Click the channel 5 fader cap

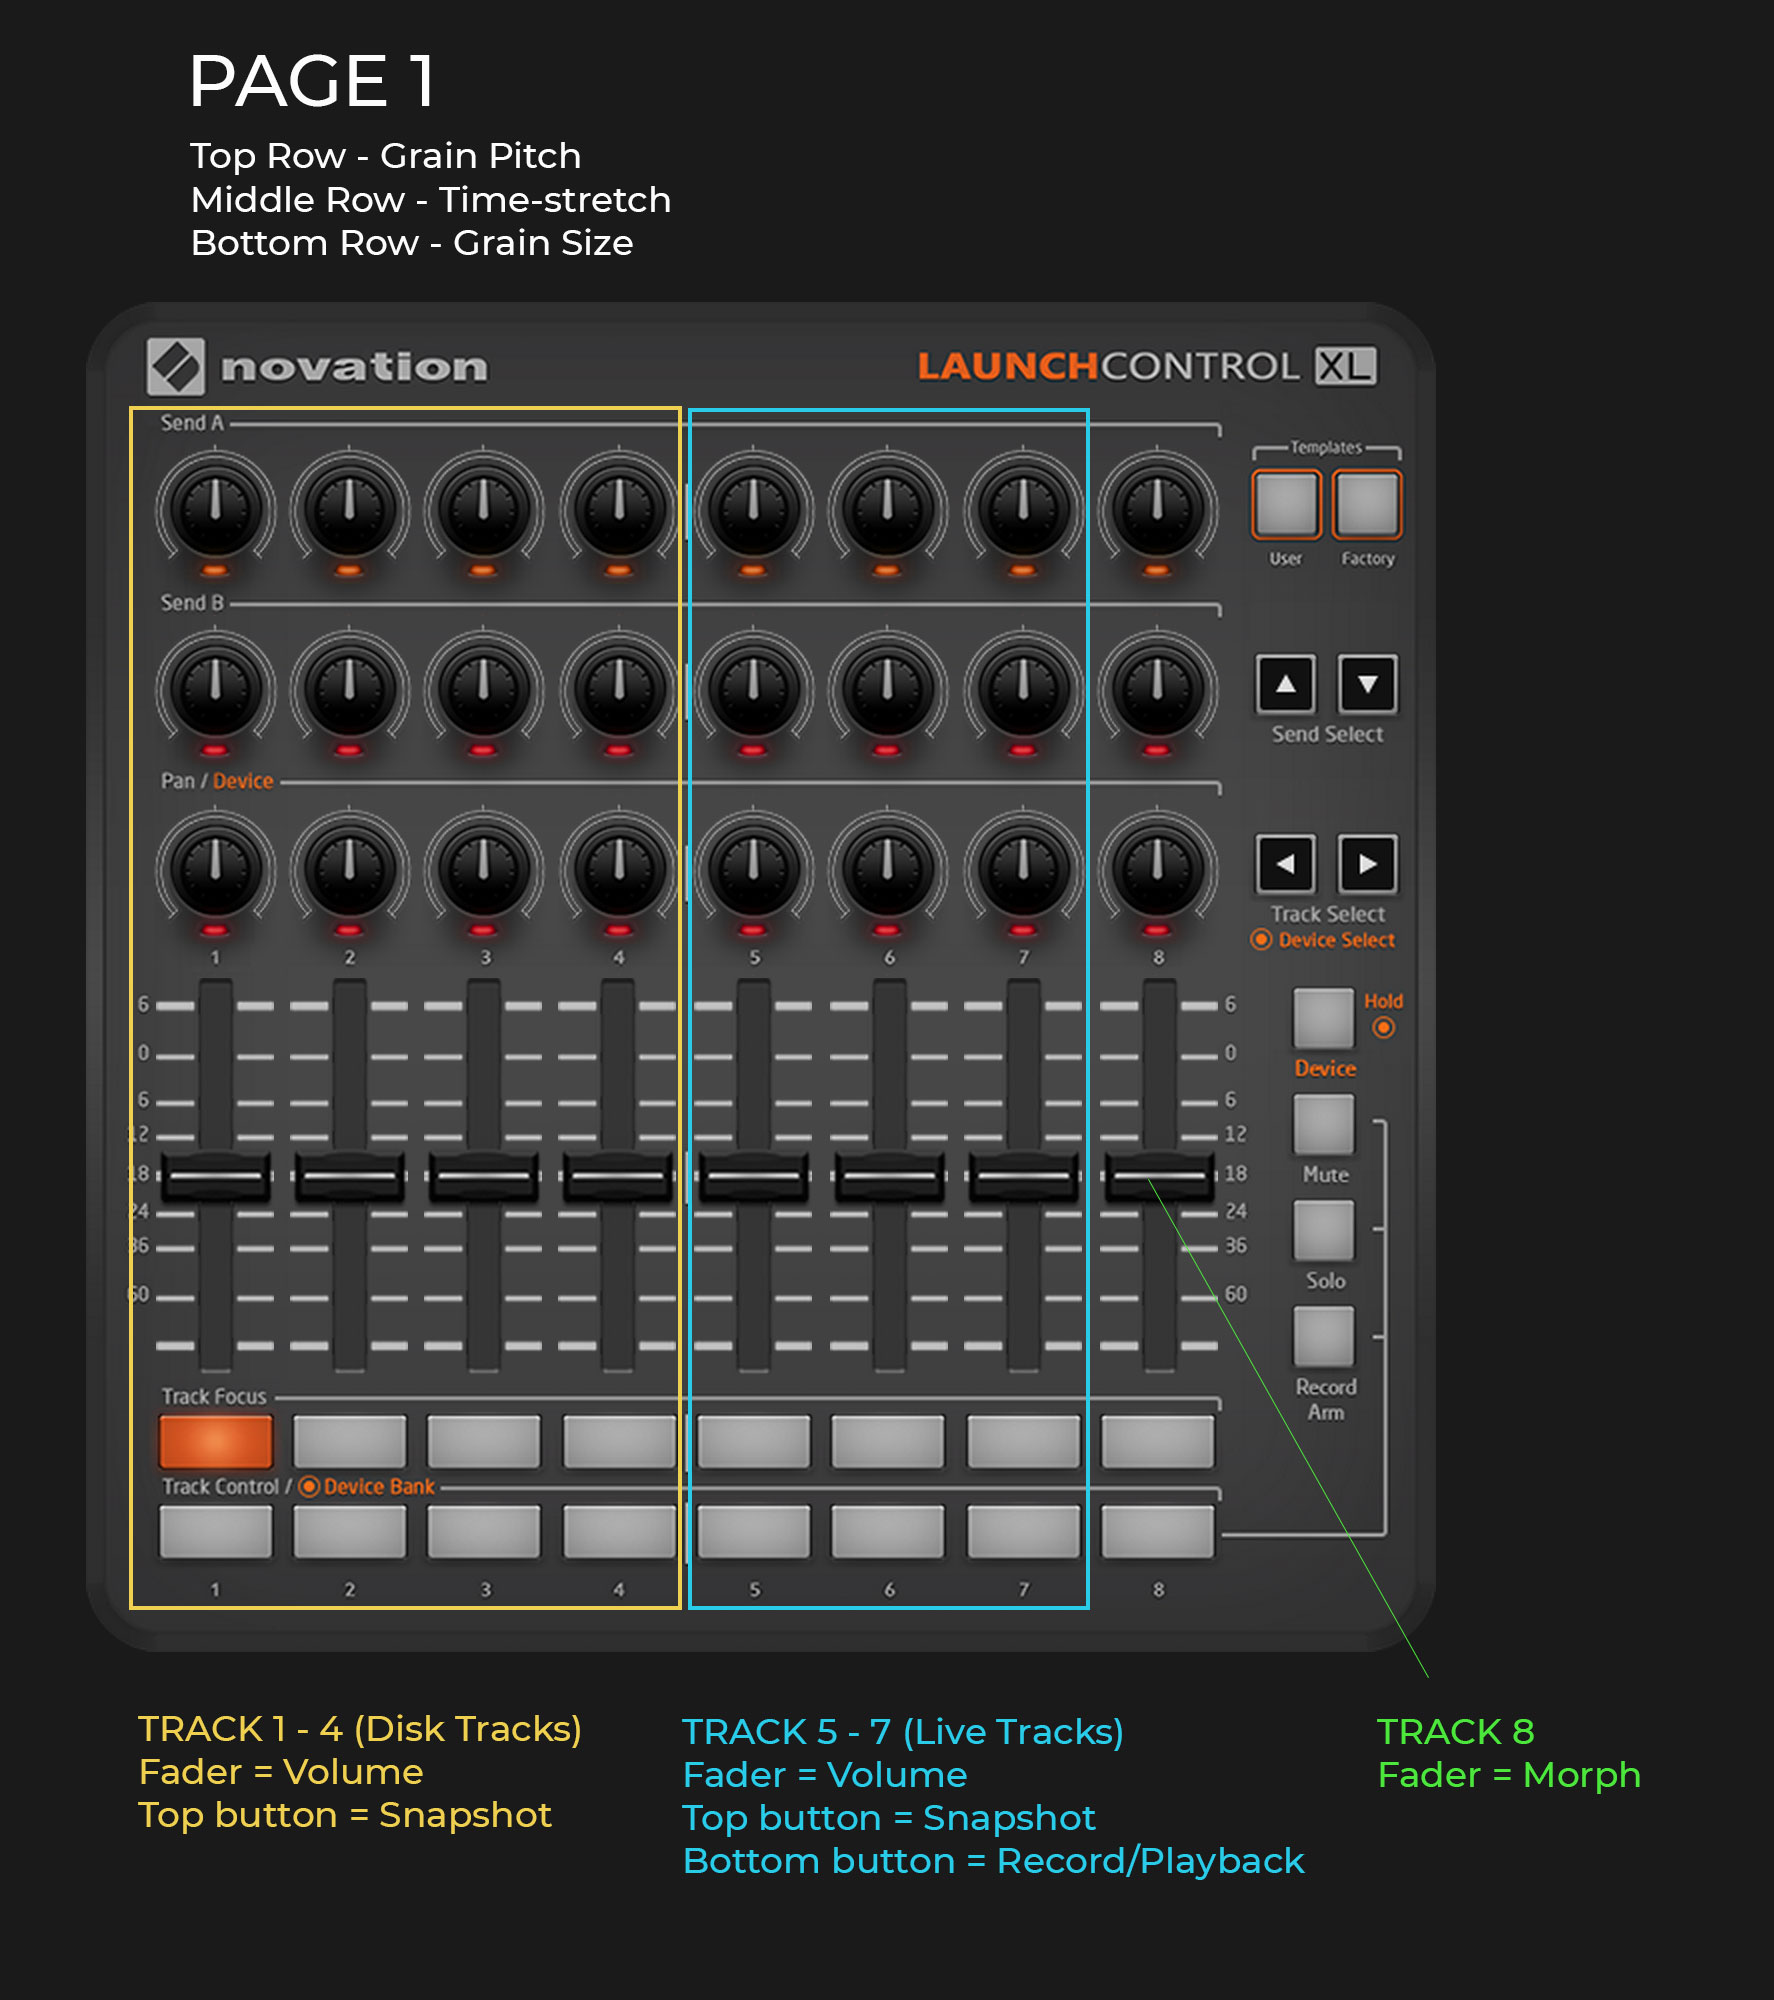754,1177
